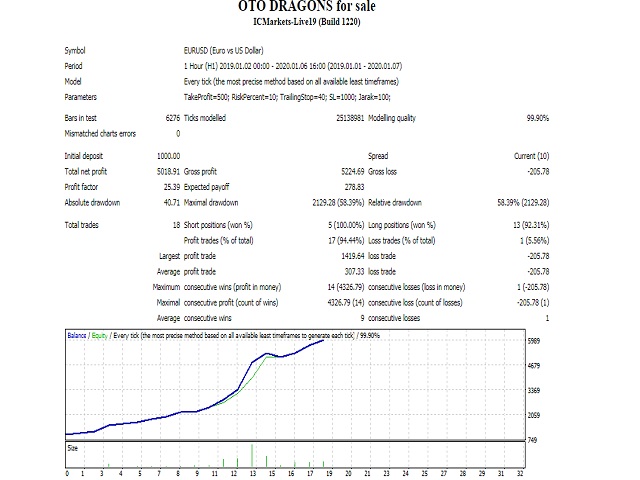640x480 pixels.
Task: Click the consecutive loss value -205.78 (1)
Action: pos(533,302)
